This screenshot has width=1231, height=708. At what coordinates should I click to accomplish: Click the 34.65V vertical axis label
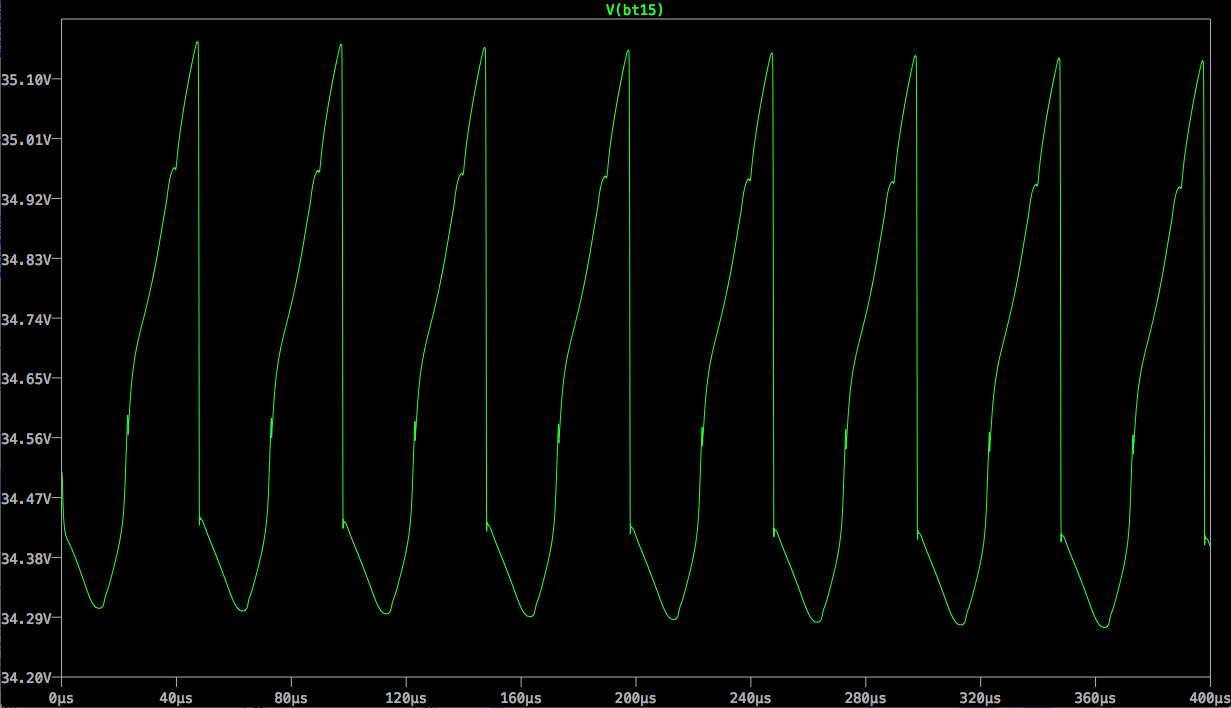(x=25, y=379)
